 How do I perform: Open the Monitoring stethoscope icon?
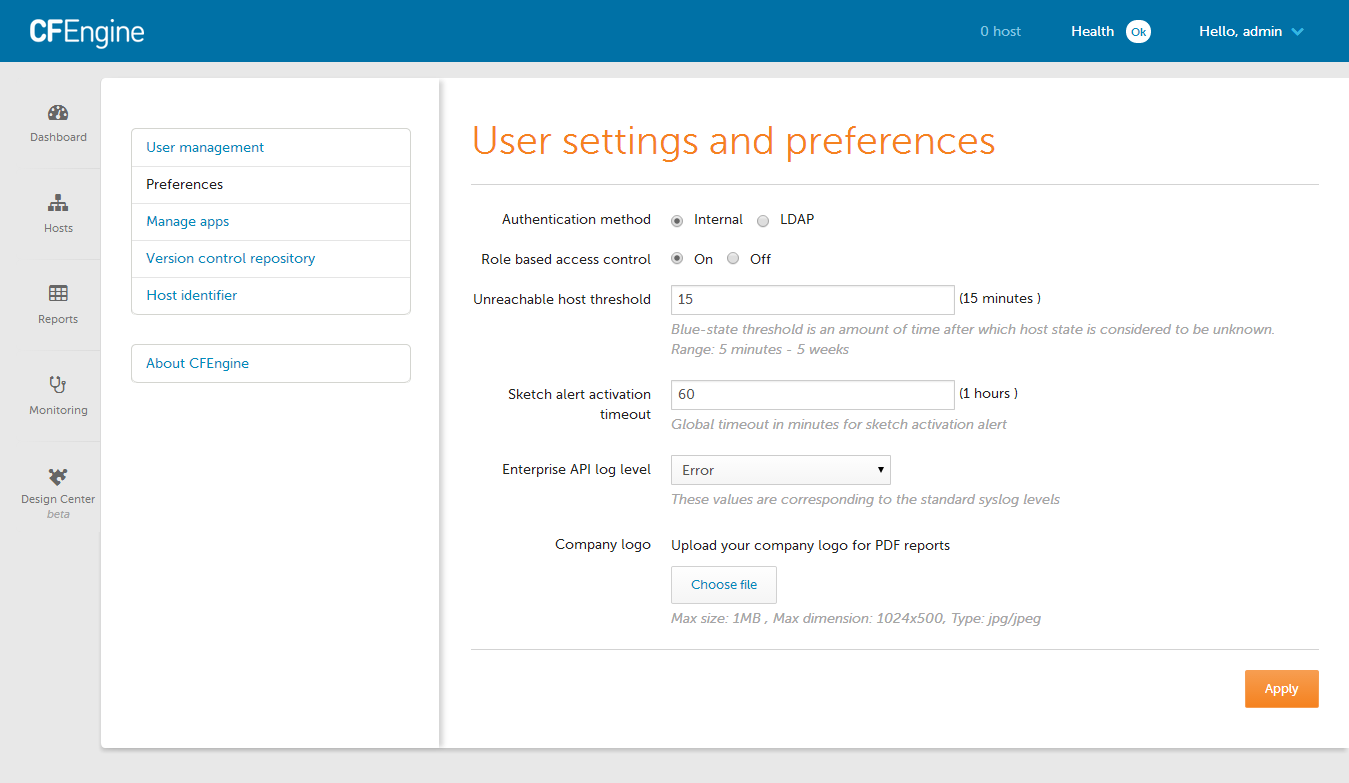click(58, 385)
